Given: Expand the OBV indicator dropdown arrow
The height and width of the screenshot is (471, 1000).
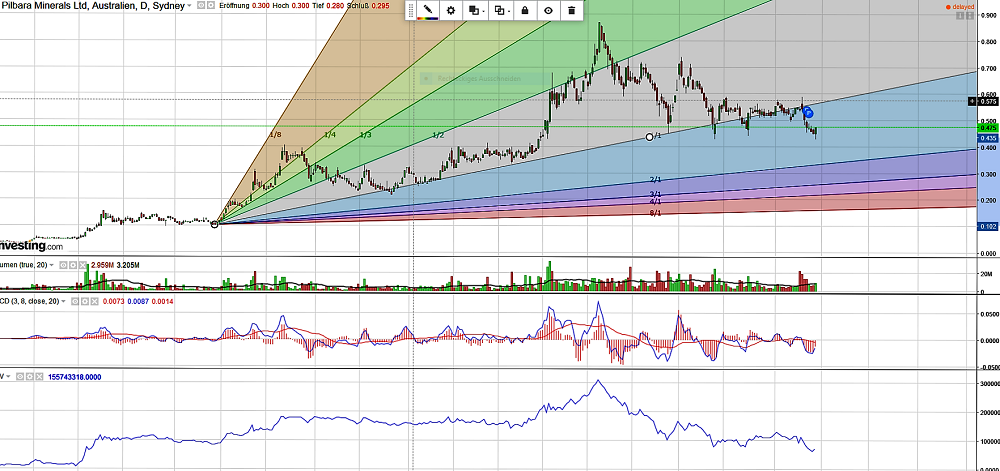Looking at the screenshot, I should (x=8, y=377).
